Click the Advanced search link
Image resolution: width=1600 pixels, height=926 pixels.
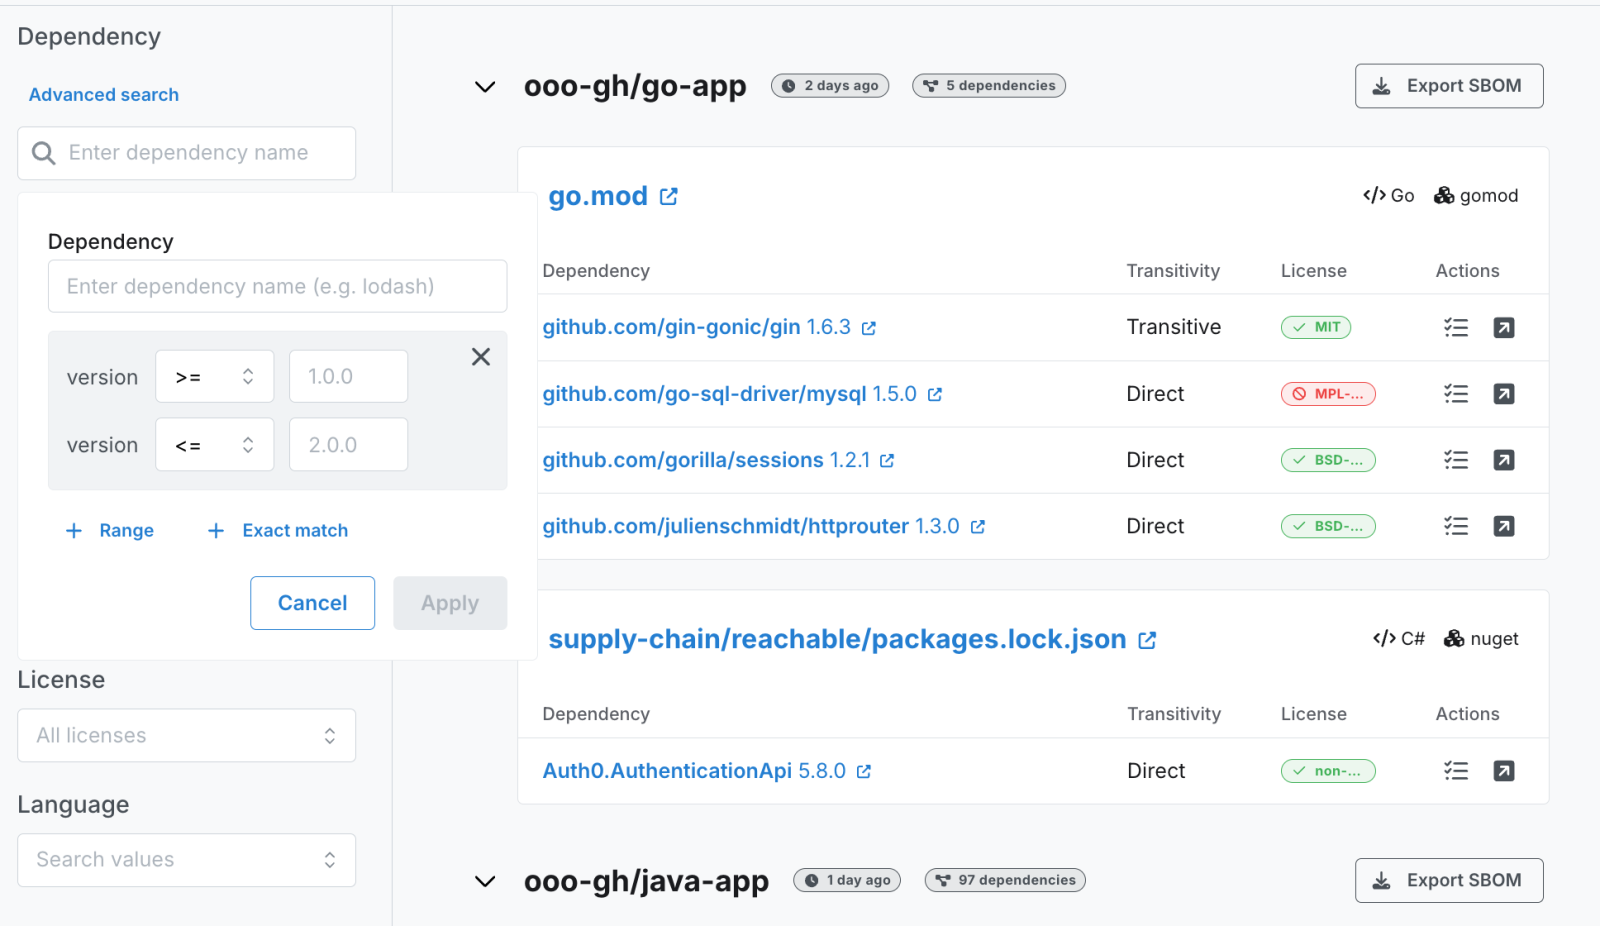click(x=104, y=95)
